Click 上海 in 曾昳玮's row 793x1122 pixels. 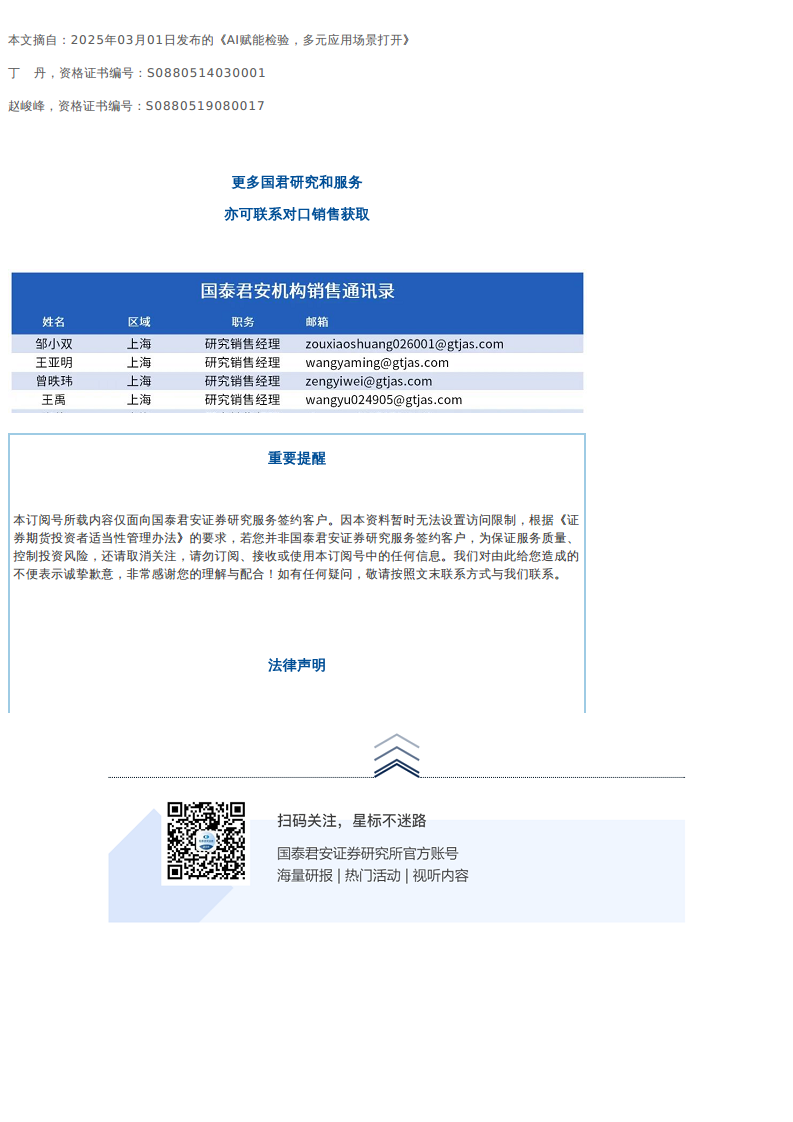(x=140, y=381)
